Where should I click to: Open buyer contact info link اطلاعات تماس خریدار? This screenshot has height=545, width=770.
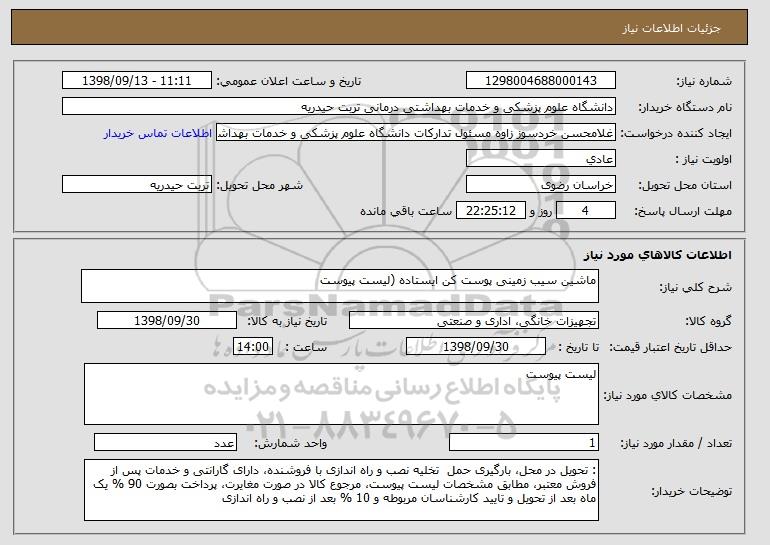tap(158, 133)
